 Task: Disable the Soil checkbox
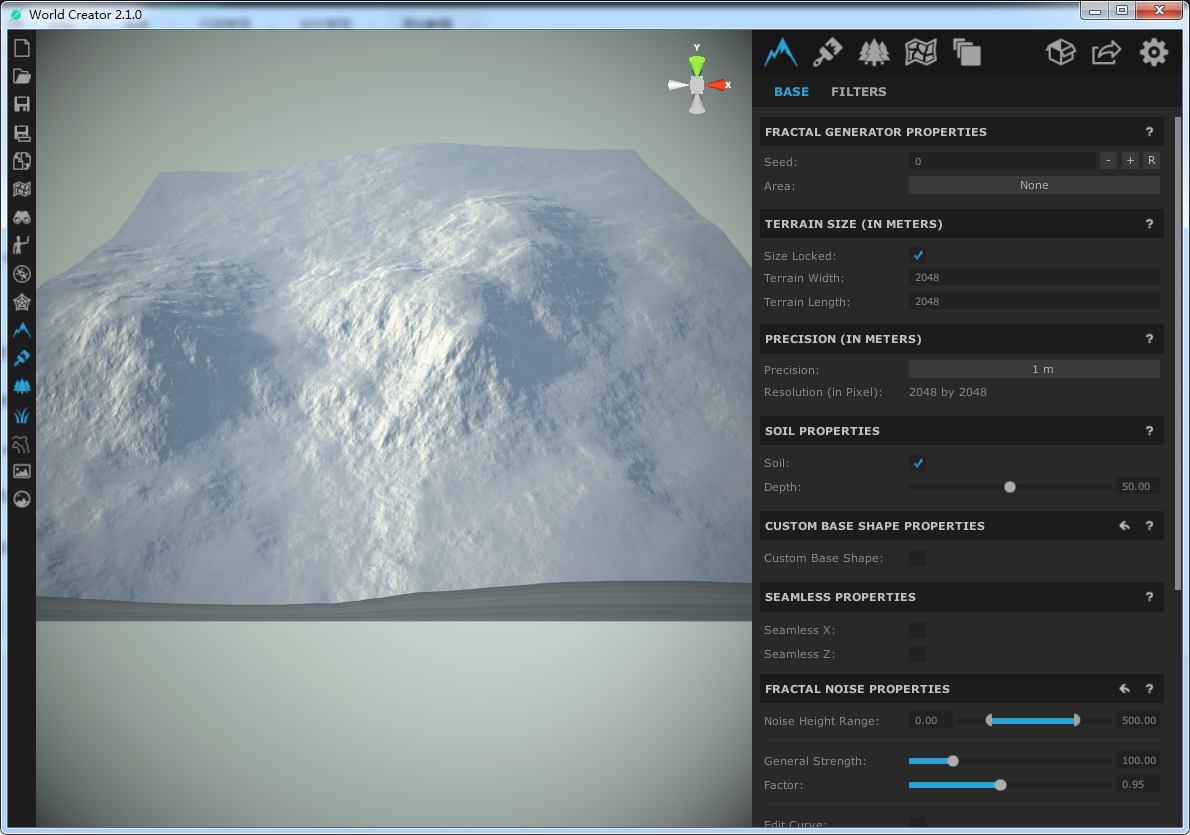tap(917, 463)
